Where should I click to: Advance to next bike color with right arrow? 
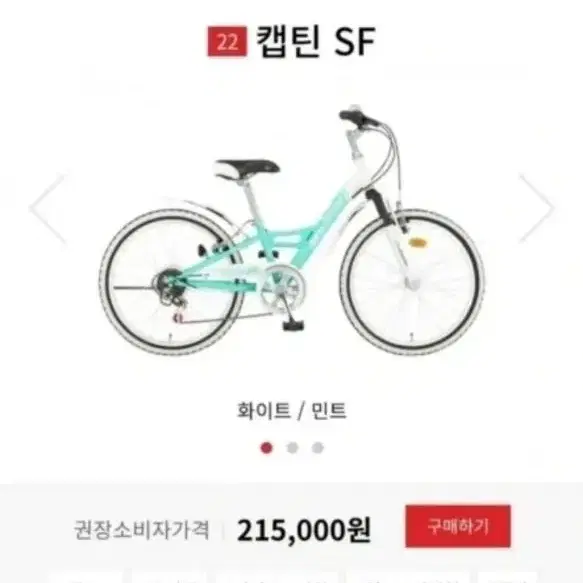pyautogui.click(x=537, y=208)
